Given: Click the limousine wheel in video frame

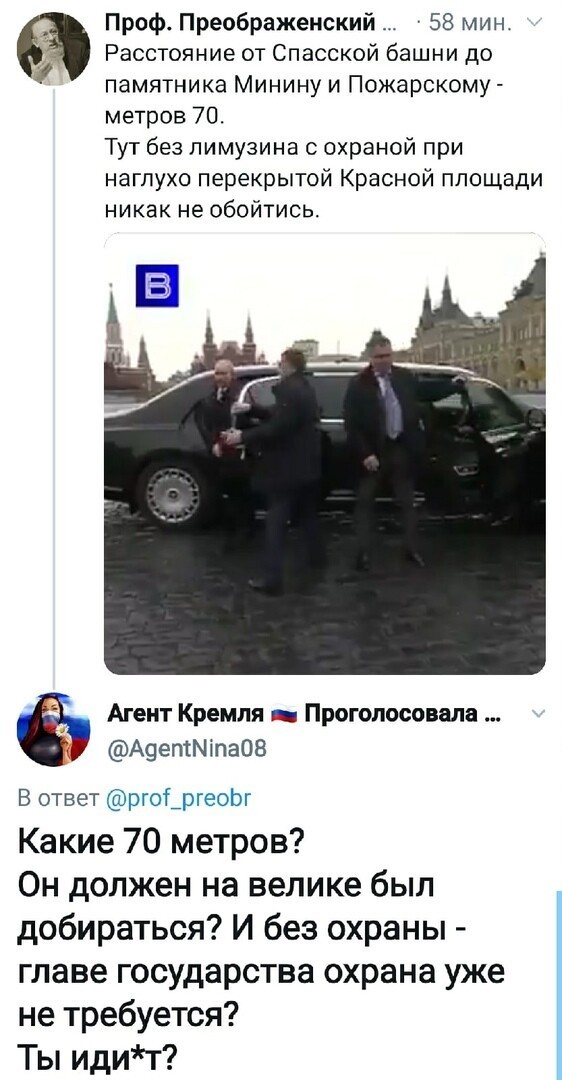Looking at the screenshot, I should coord(171,494).
